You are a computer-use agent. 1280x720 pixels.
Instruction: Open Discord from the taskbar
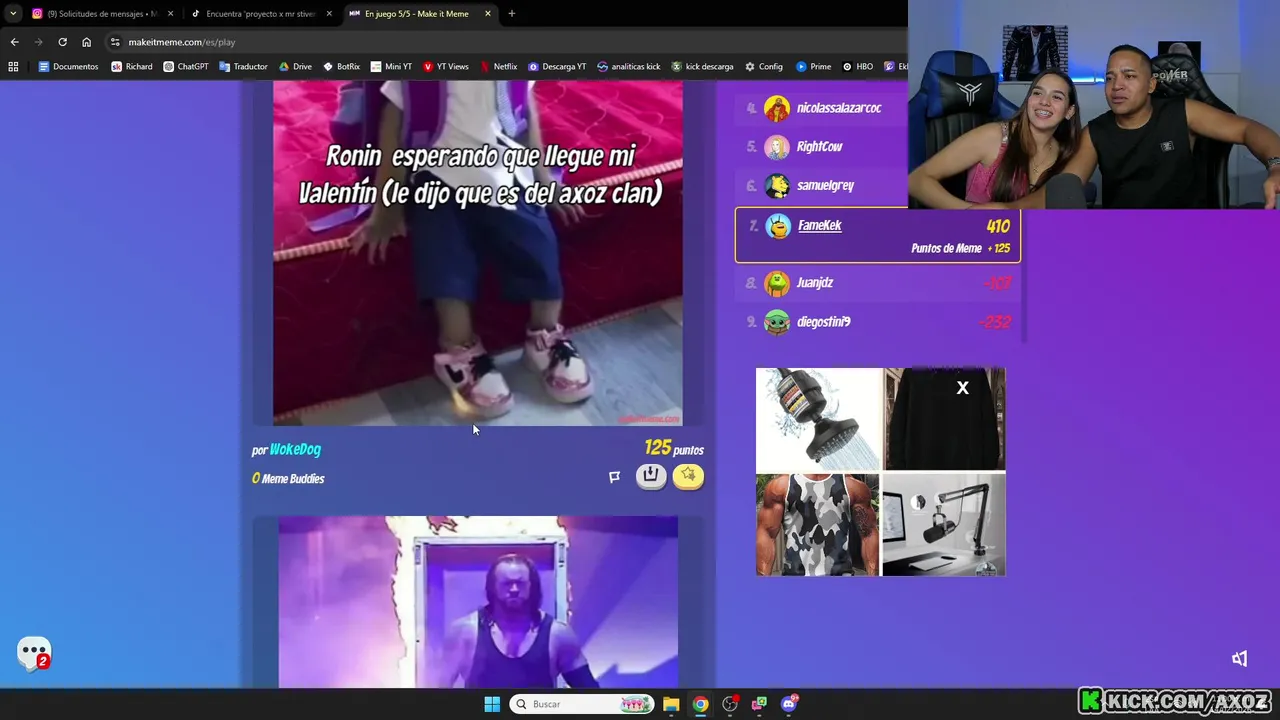point(789,704)
